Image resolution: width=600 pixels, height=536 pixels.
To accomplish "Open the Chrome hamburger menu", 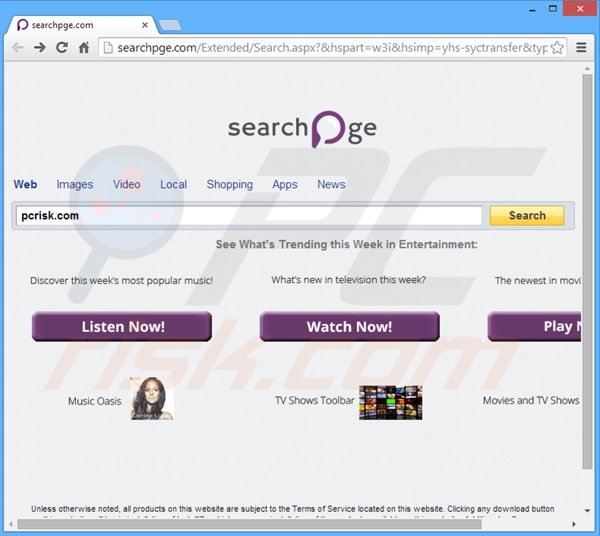I will (x=581, y=47).
